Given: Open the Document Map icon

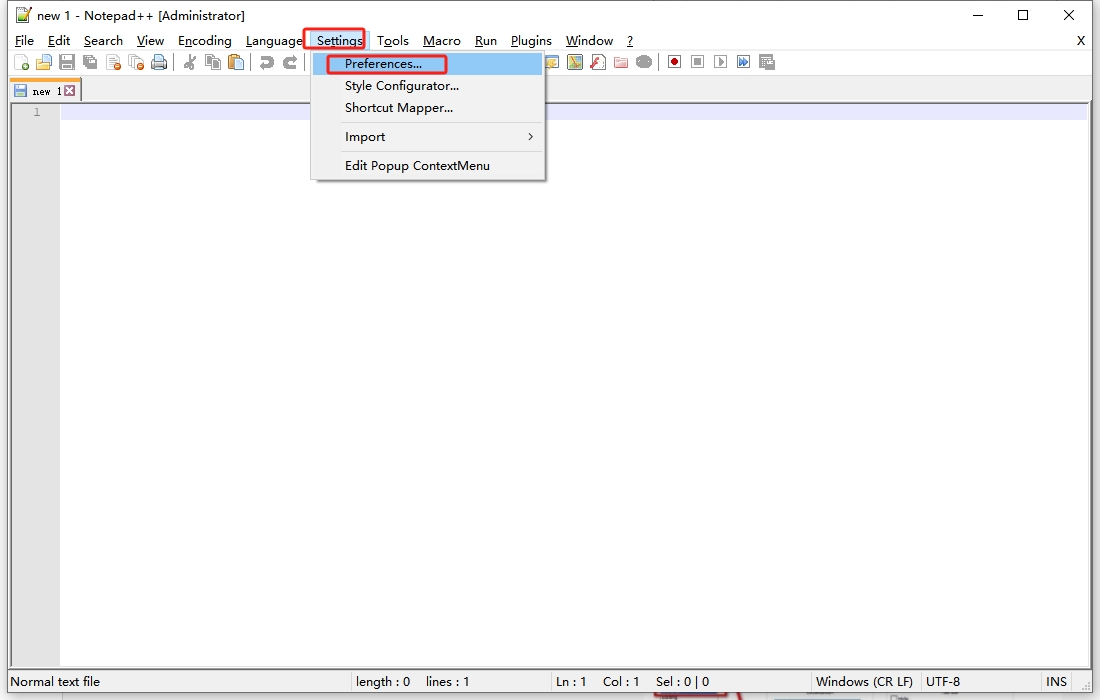Looking at the screenshot, I should pyautogui.click(x=575, y=62).
